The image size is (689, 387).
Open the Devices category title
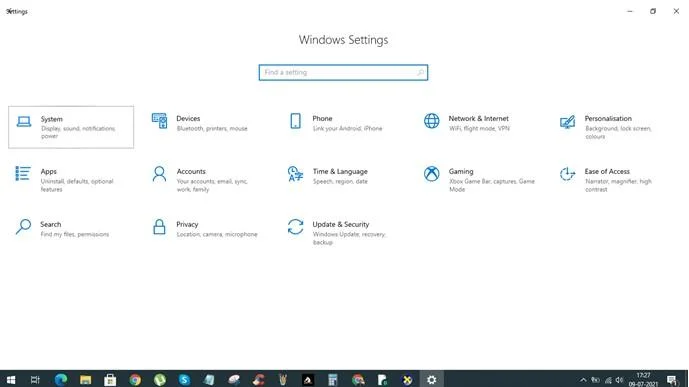point(188,119)
